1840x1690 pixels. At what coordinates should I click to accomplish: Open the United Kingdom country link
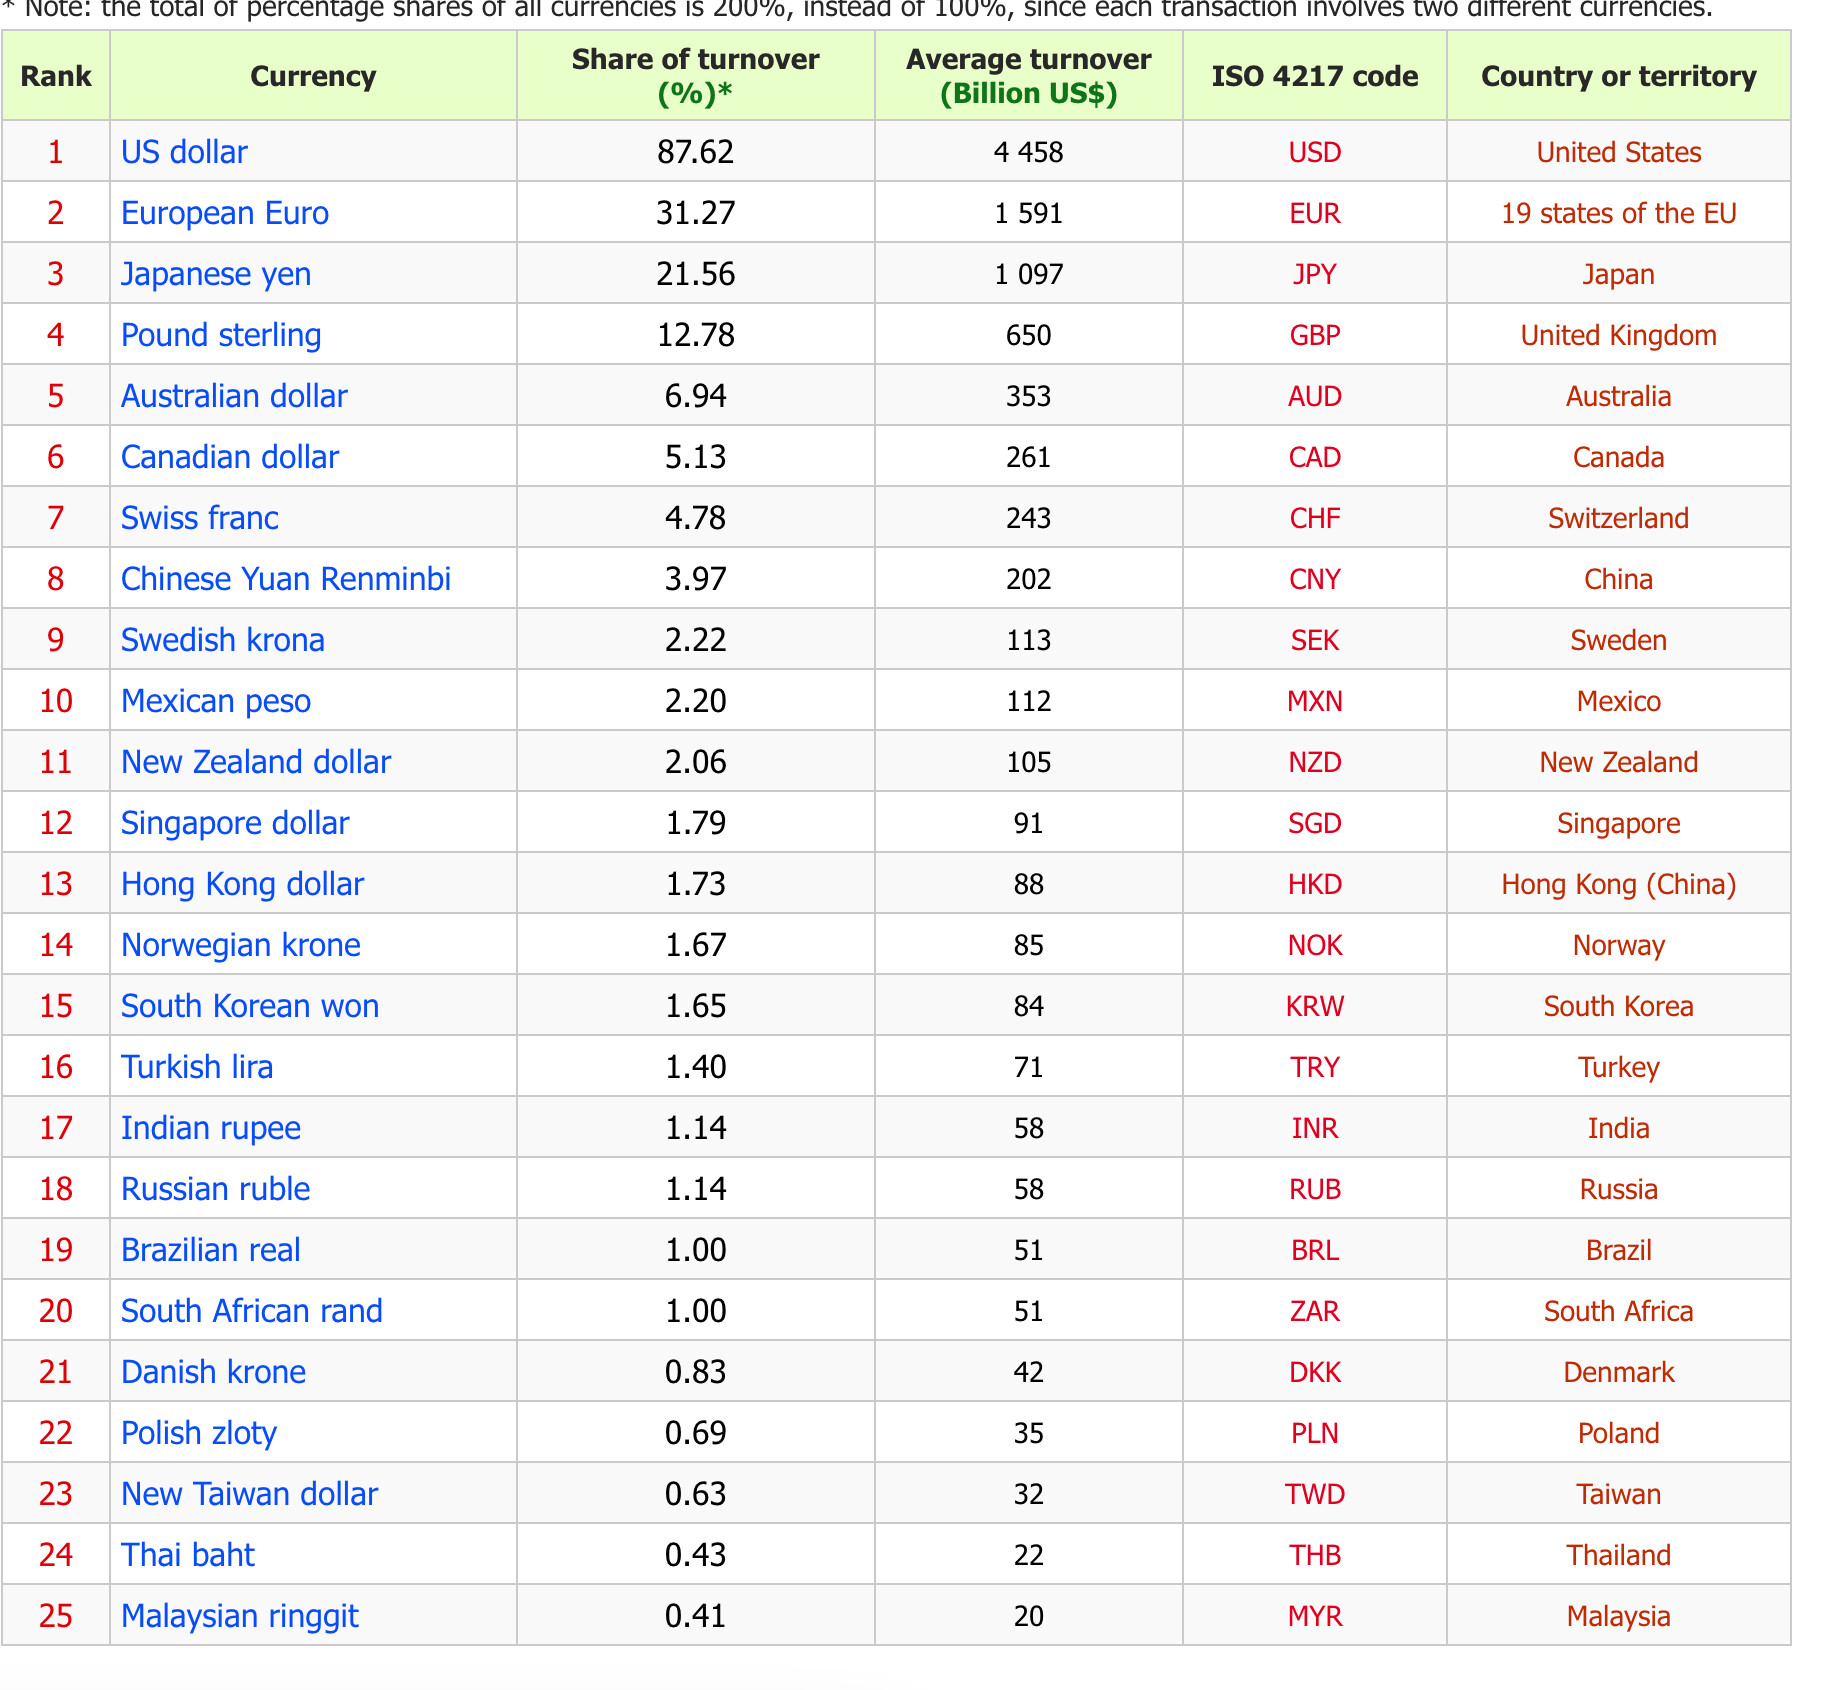point(1618,335)
